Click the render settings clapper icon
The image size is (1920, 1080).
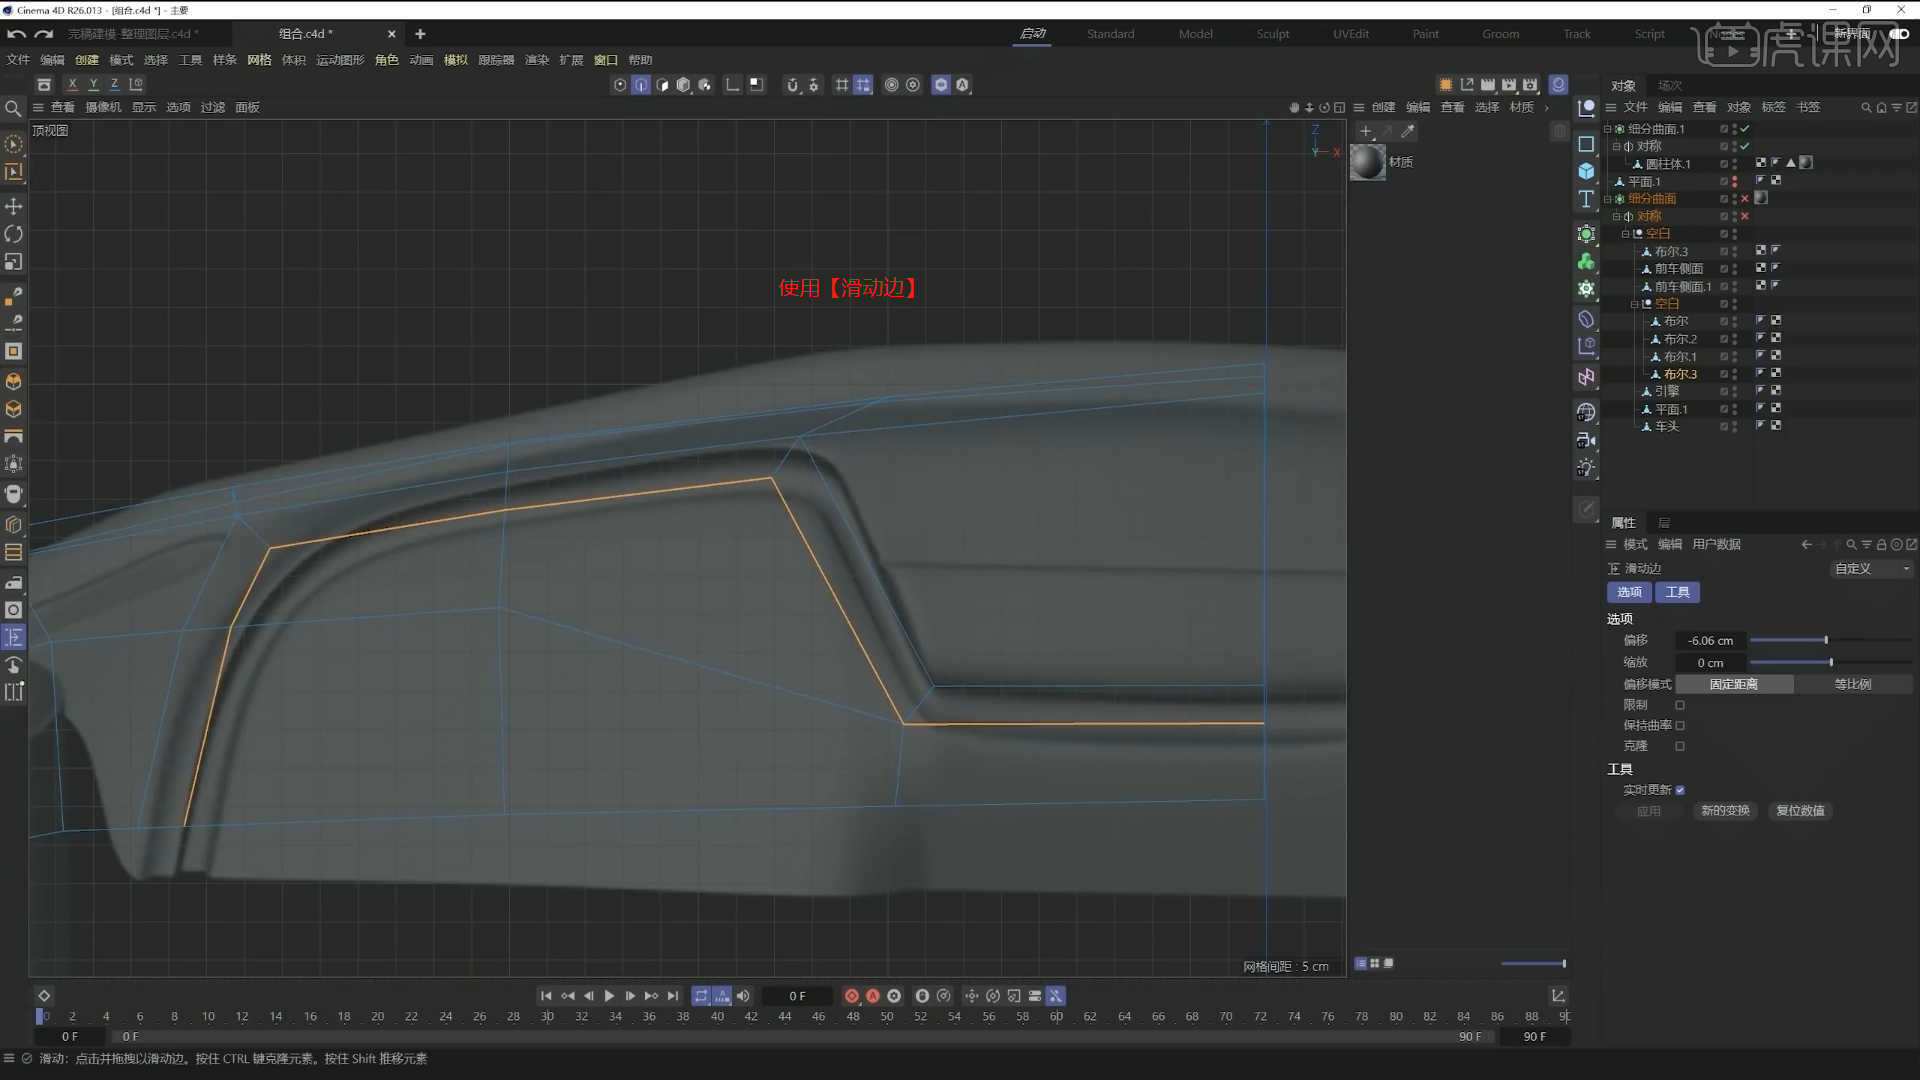point(1530,85)
